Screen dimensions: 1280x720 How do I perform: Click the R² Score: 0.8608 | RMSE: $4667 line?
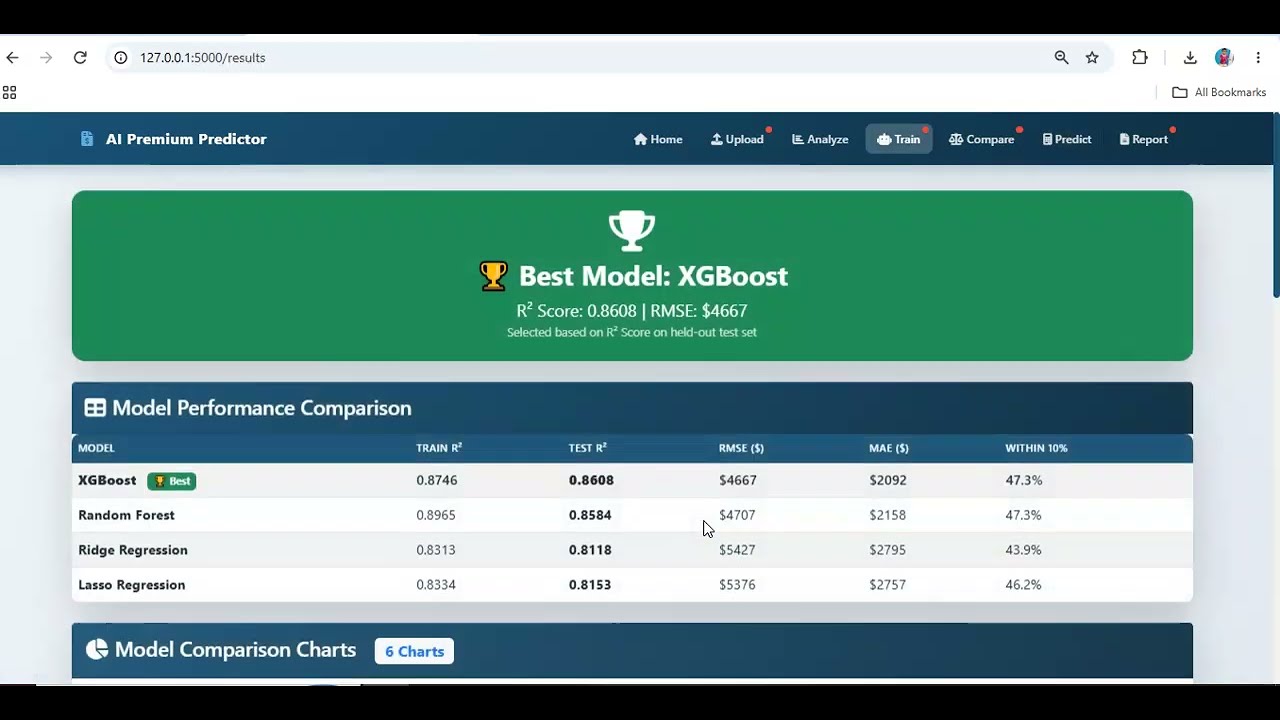632,311
